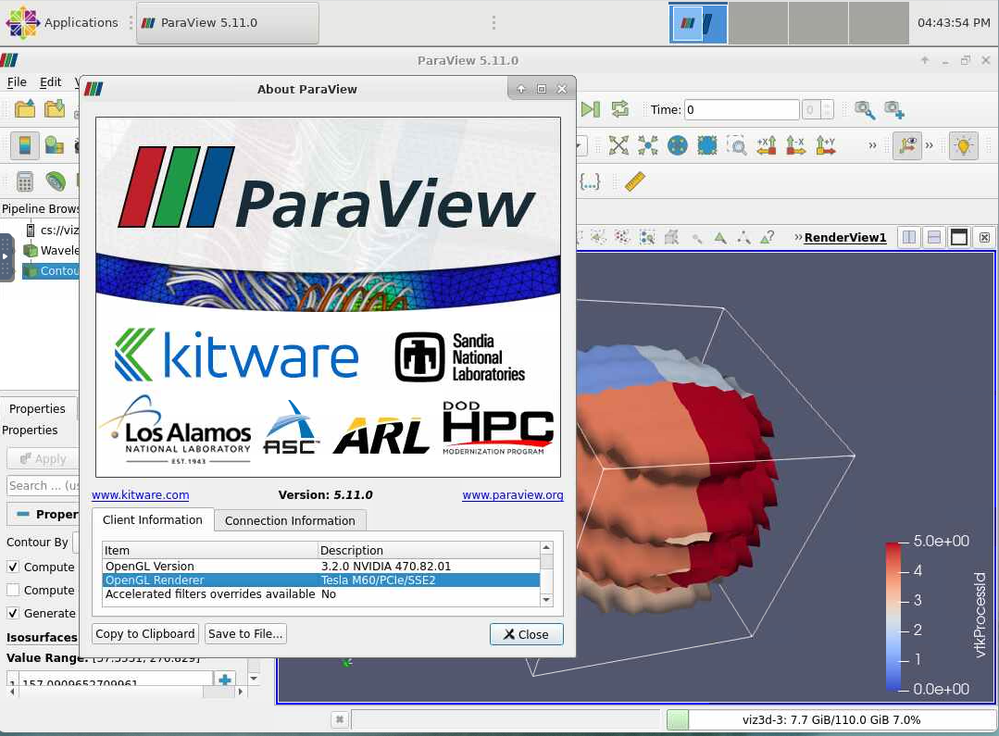Maximize the RenderView1 layout
Screen dimensions: 999x736
[959, 238]
